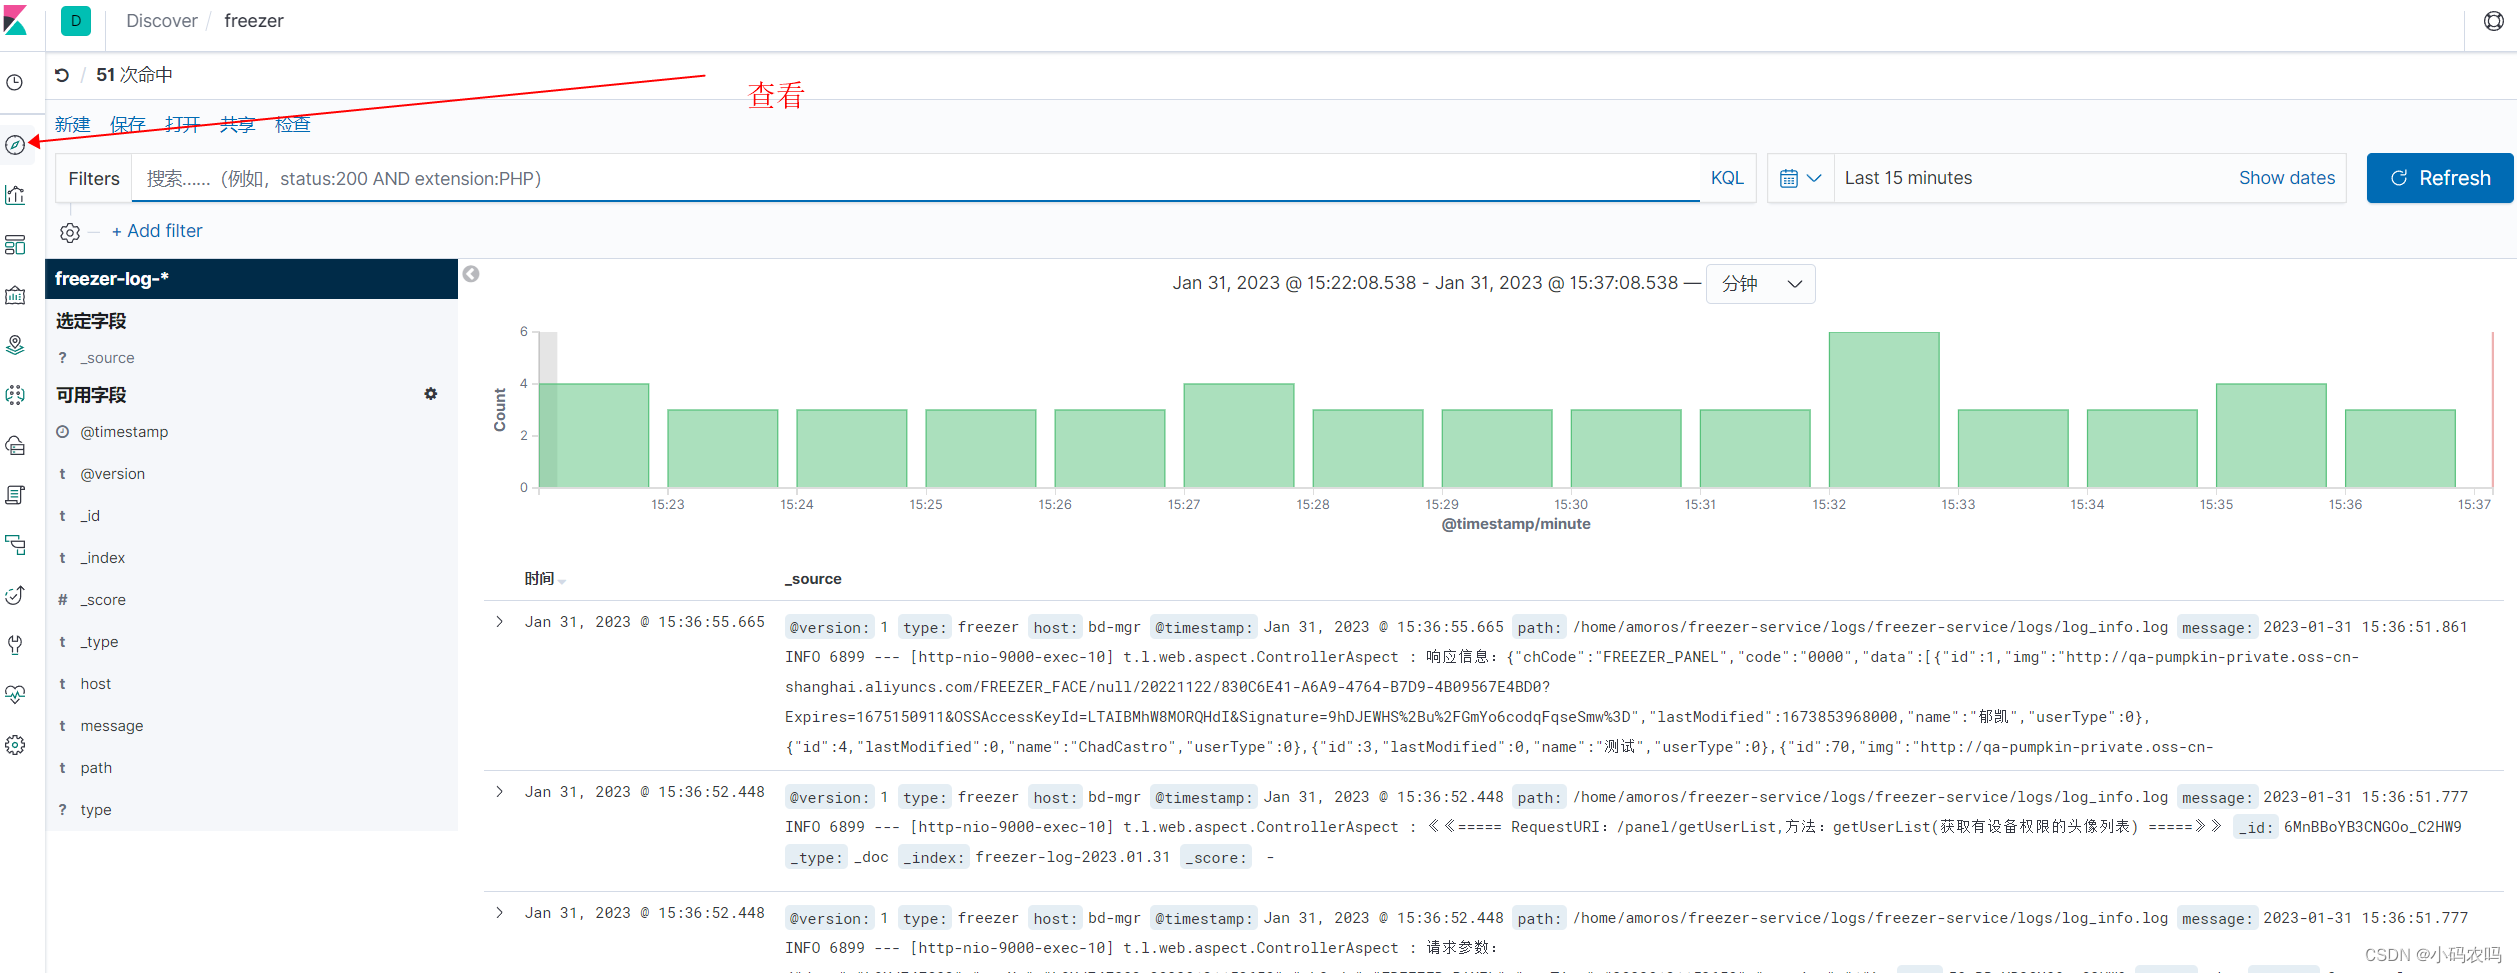
Task: Open Dashboard in the sidebar
Action: click(15, 245)
